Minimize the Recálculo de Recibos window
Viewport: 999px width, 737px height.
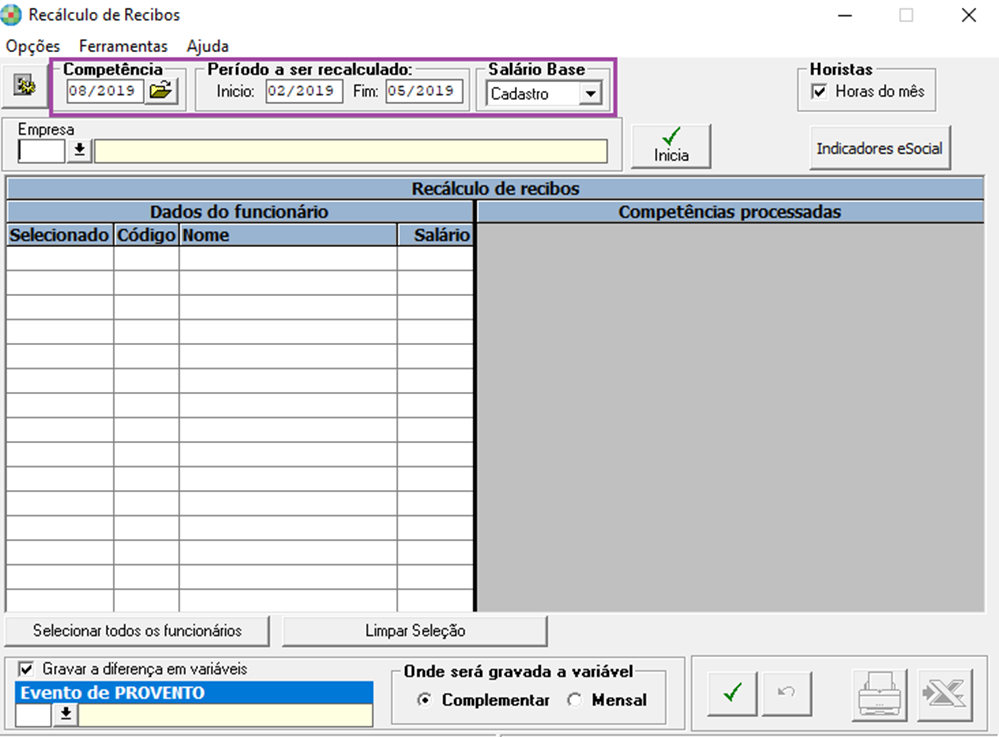tap(845, 15)
